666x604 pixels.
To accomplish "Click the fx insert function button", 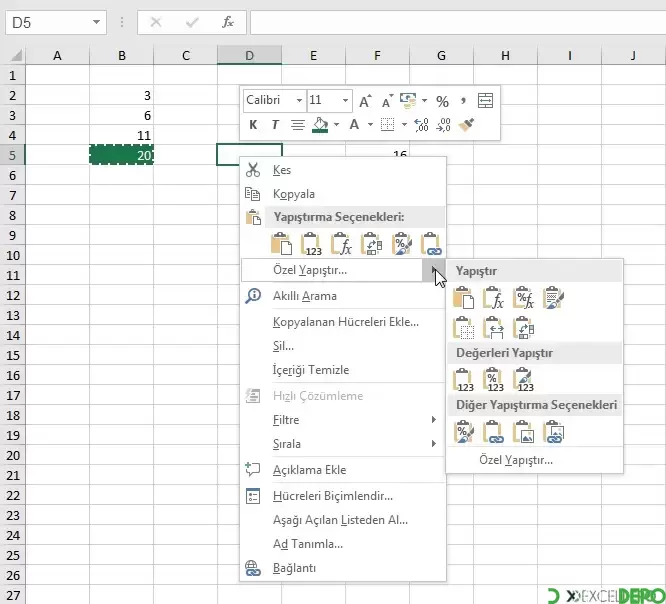I will point(228,22).
